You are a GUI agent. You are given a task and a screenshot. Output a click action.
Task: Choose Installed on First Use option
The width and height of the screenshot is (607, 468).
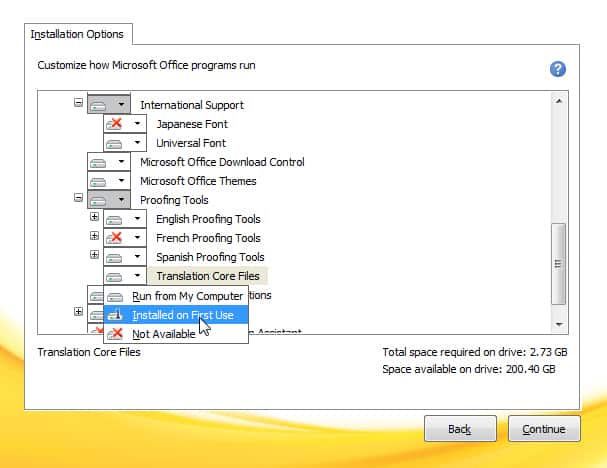coord(176,315)
